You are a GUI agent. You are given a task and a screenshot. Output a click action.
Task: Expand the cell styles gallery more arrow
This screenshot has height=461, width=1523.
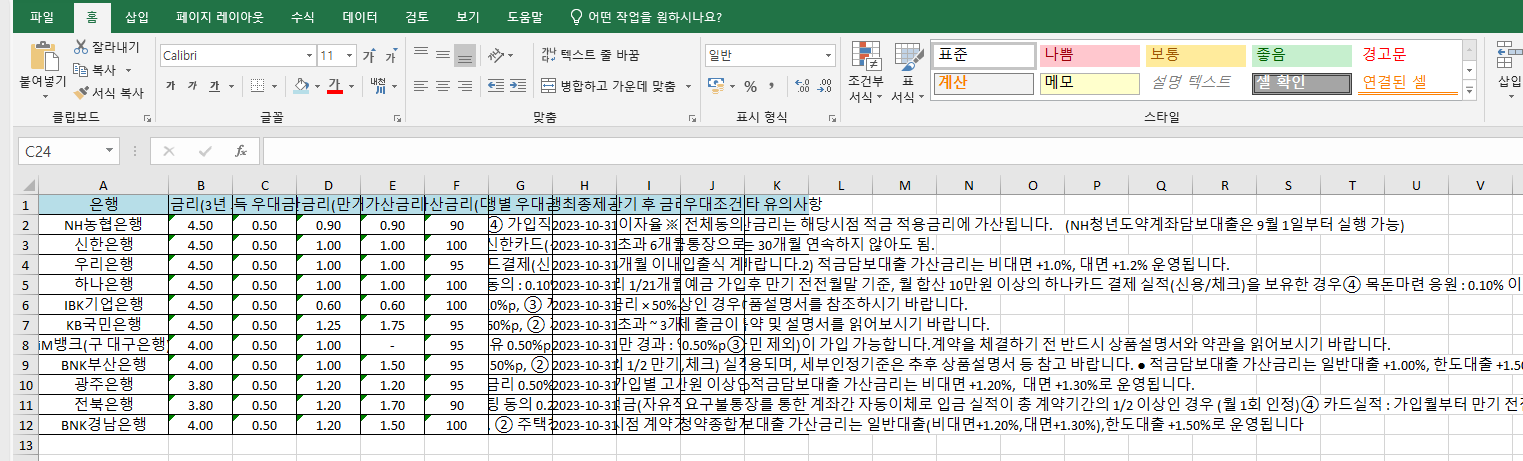(1469, 89)
